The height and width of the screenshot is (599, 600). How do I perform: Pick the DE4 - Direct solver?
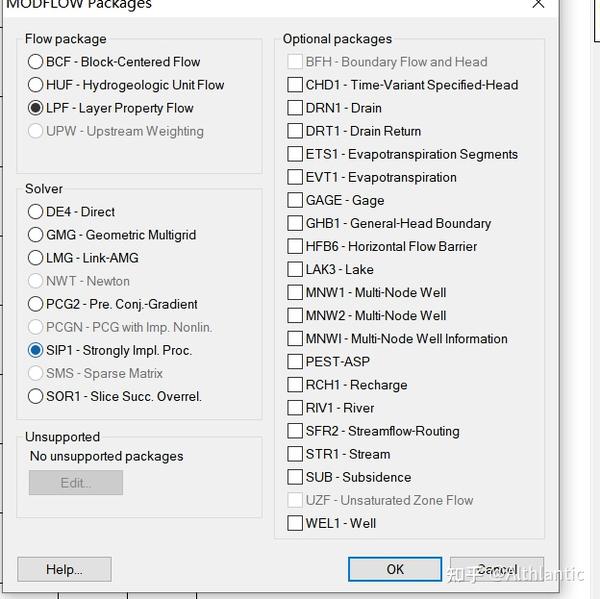coord(36,212)
